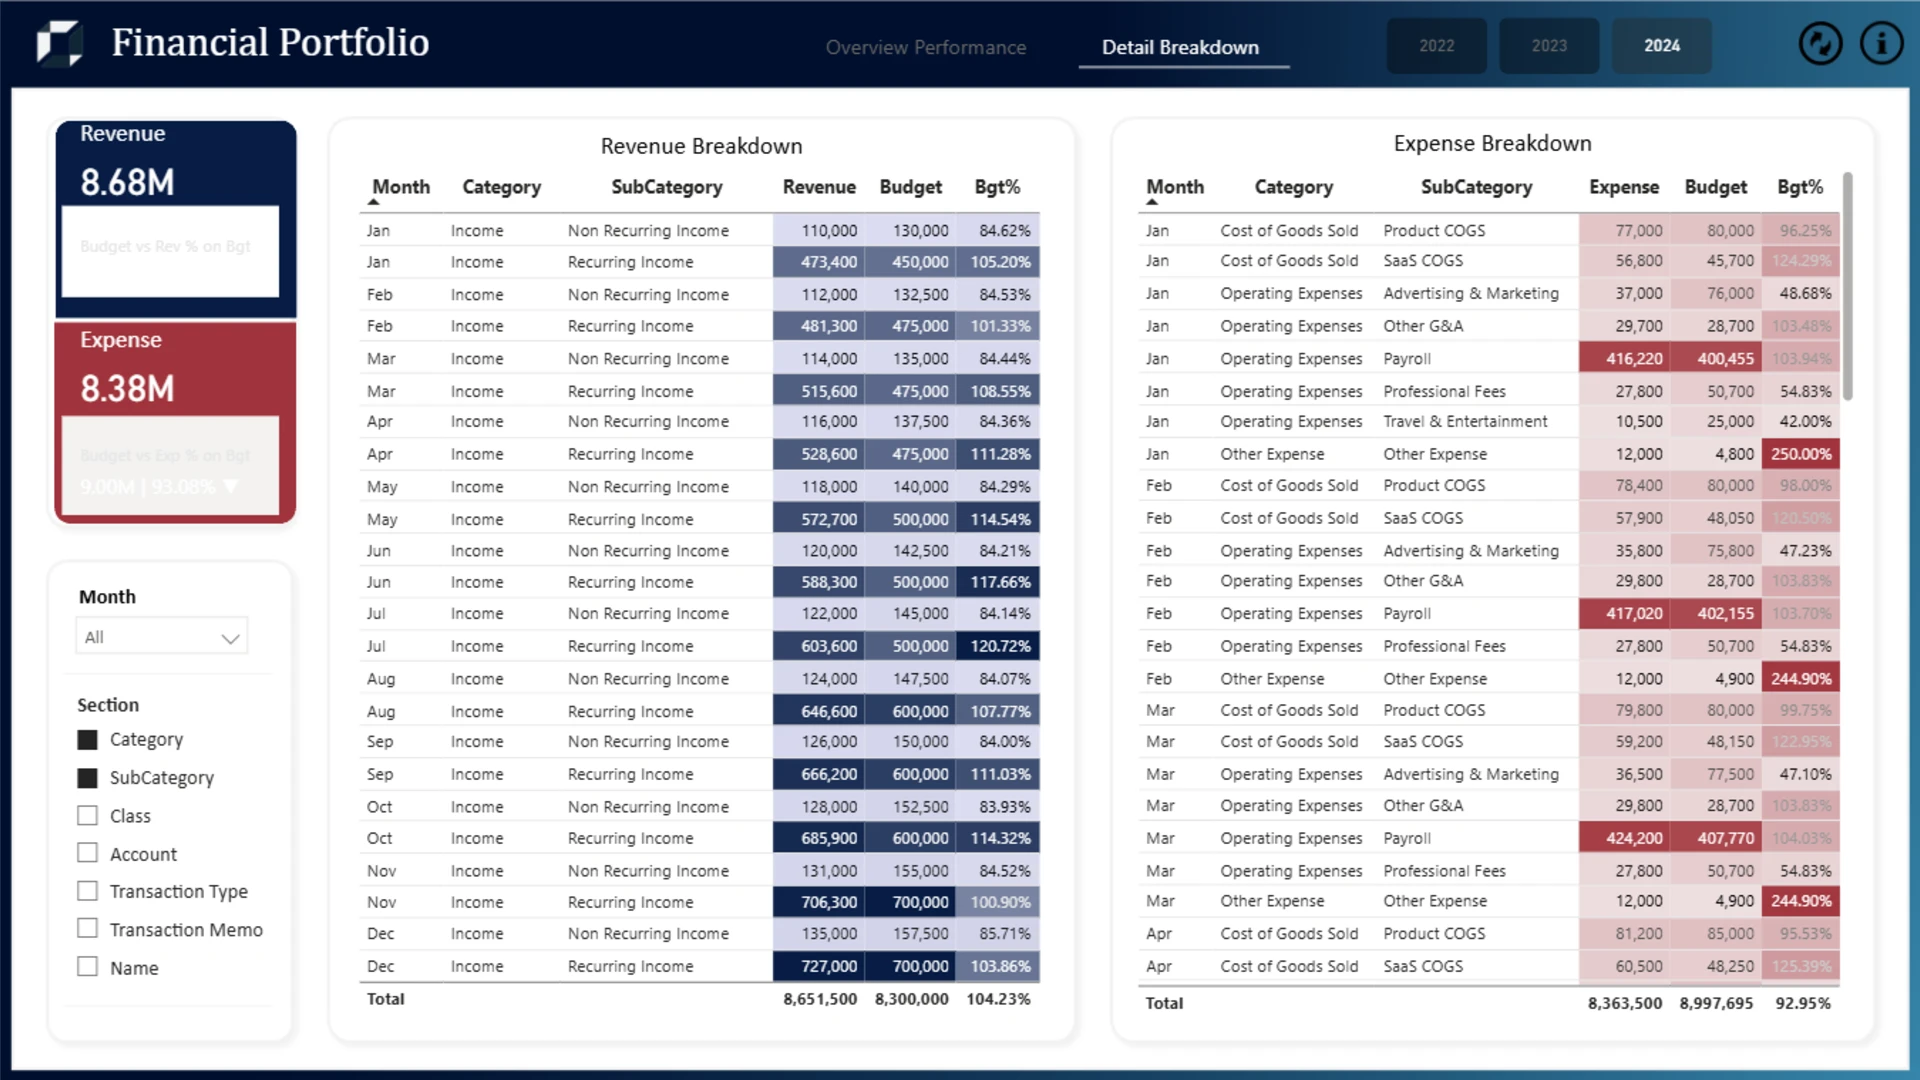Sort by Bgt% column in Revenue Breakdown
The width and height of the screenshot is (1920, 1080).
point(997,187)
